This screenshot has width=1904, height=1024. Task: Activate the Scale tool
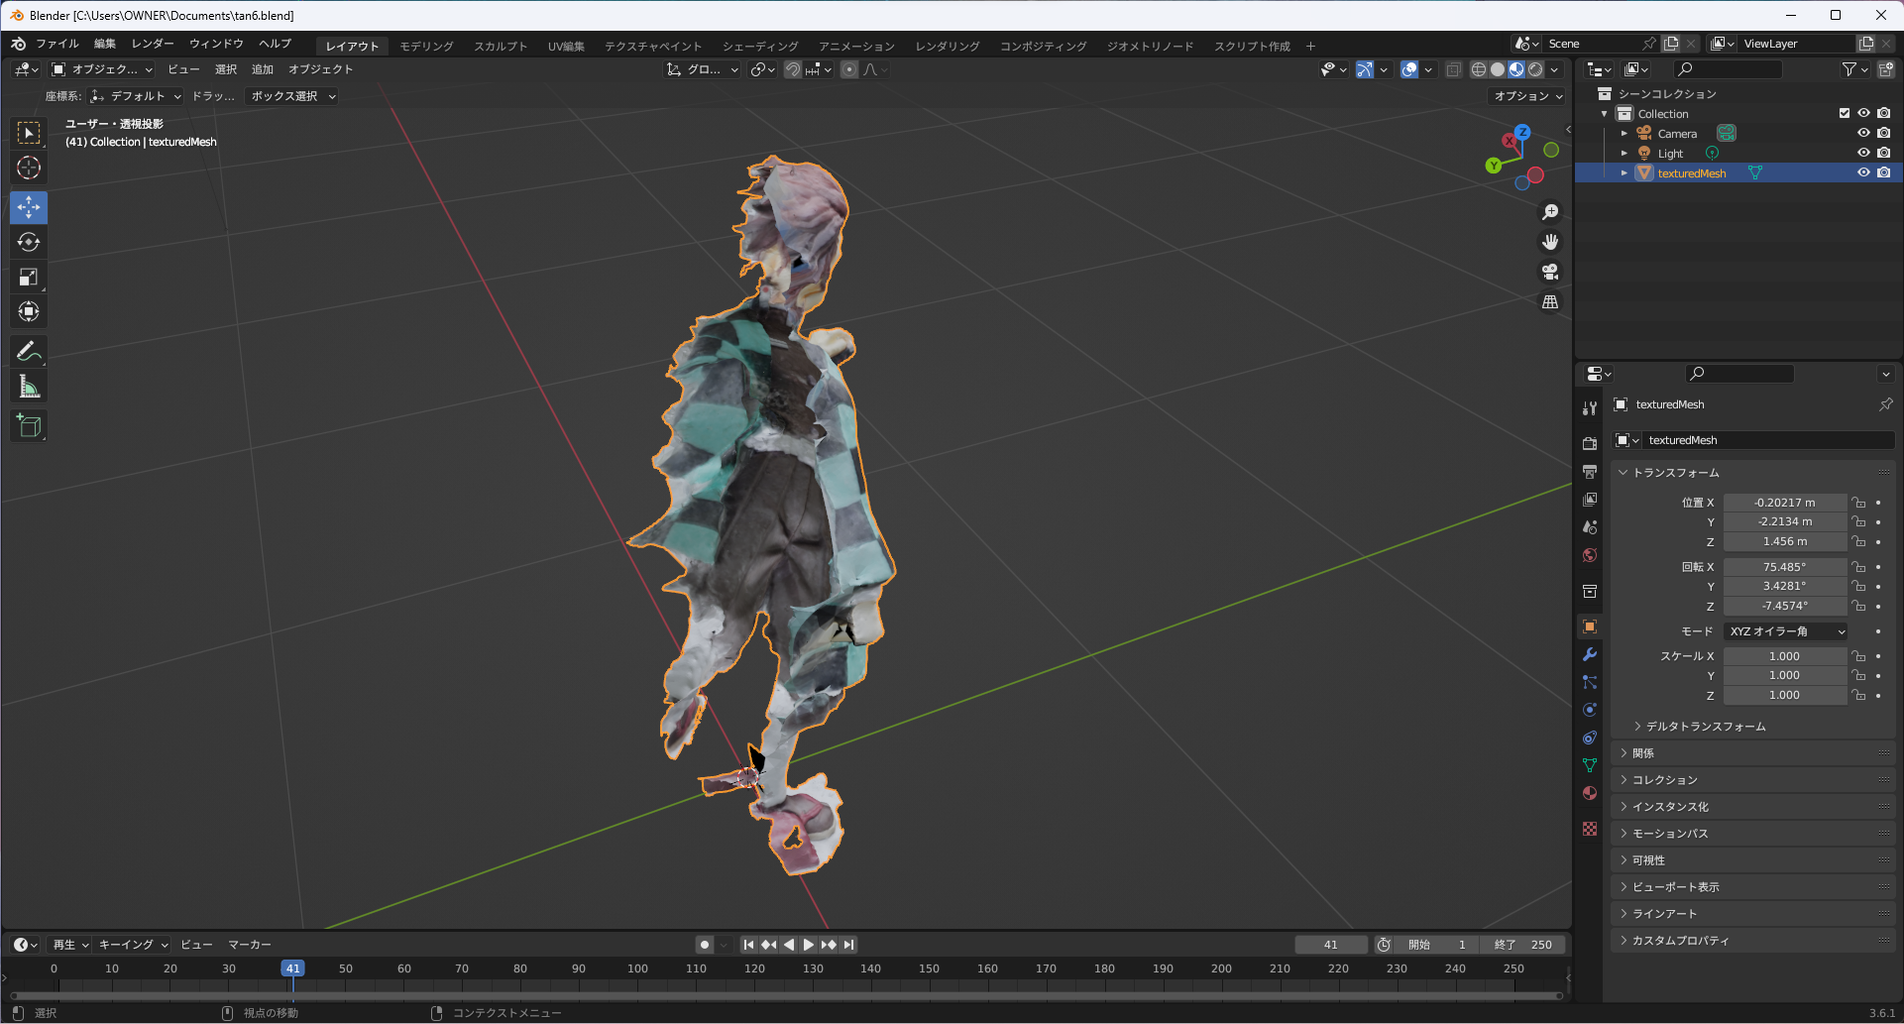[29, 277]
